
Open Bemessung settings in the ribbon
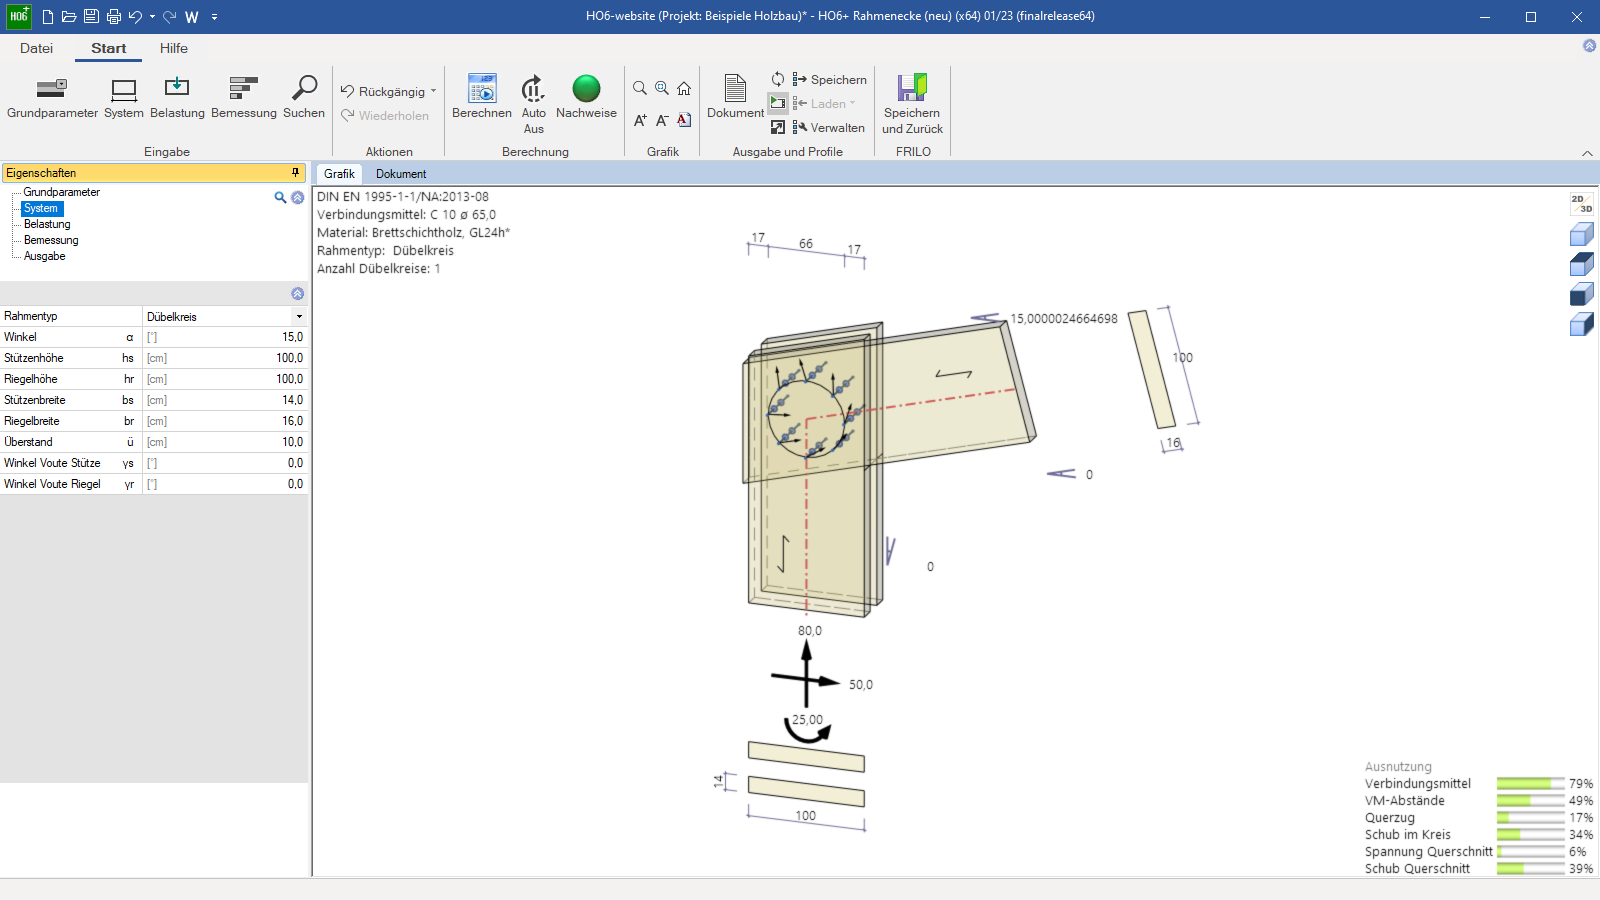(x=244, y=98)
